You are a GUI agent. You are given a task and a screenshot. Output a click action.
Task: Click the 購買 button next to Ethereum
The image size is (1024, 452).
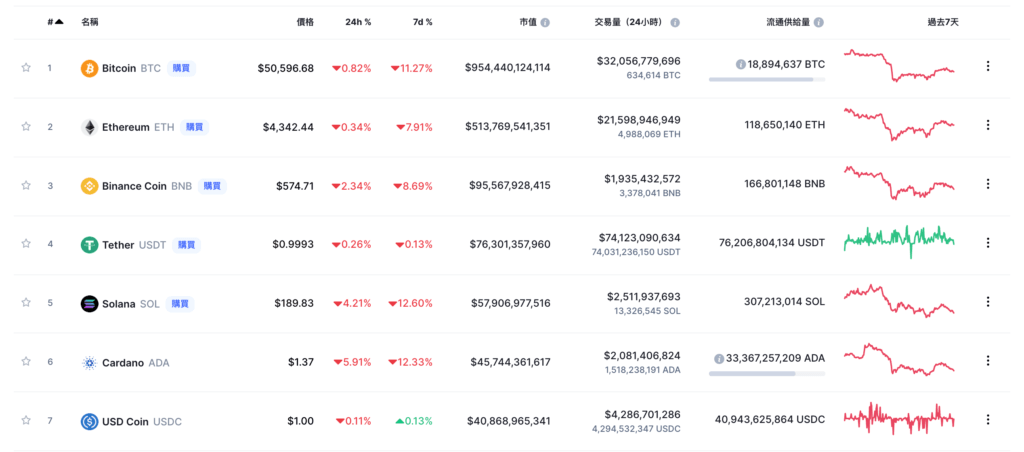coord(194,127)
